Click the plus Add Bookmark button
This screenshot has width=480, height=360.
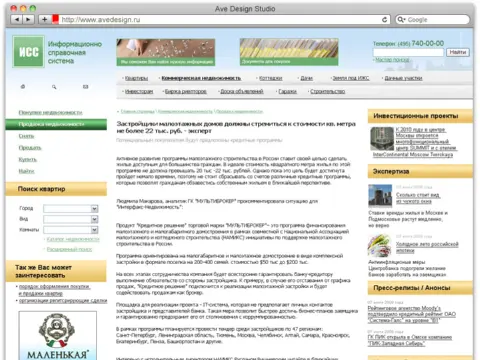tap(44, 20)
